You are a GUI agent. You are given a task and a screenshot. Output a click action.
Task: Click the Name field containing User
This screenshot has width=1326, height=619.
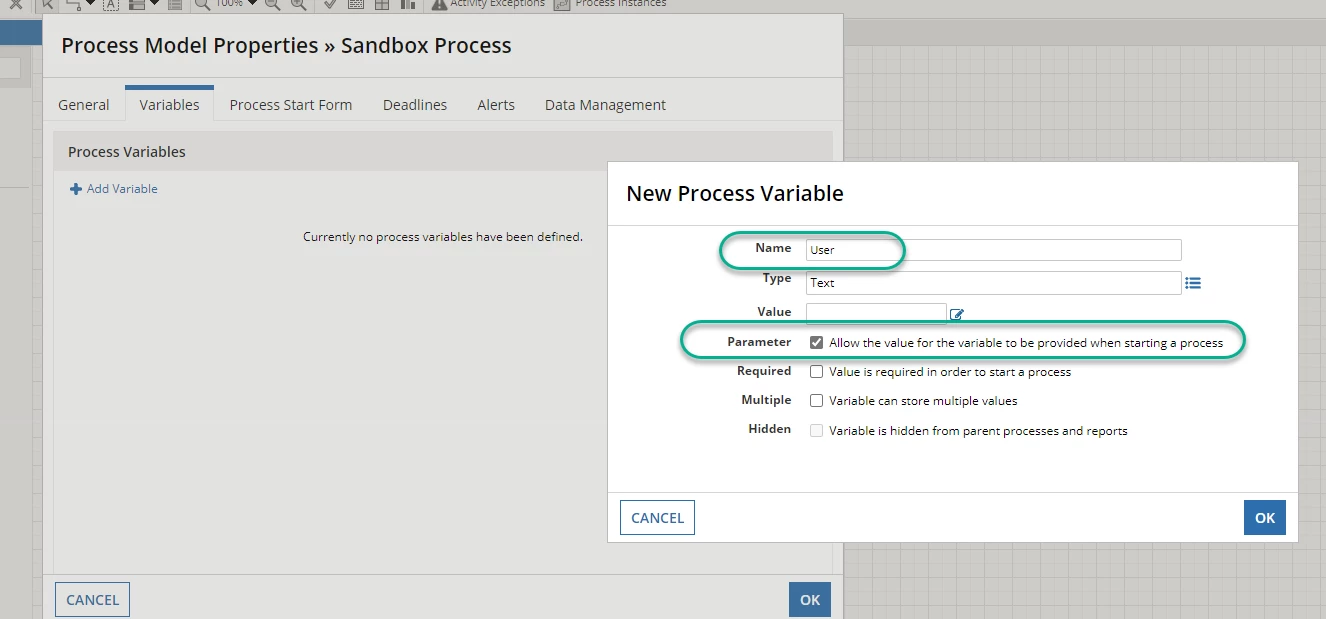(x=994, y=250)
